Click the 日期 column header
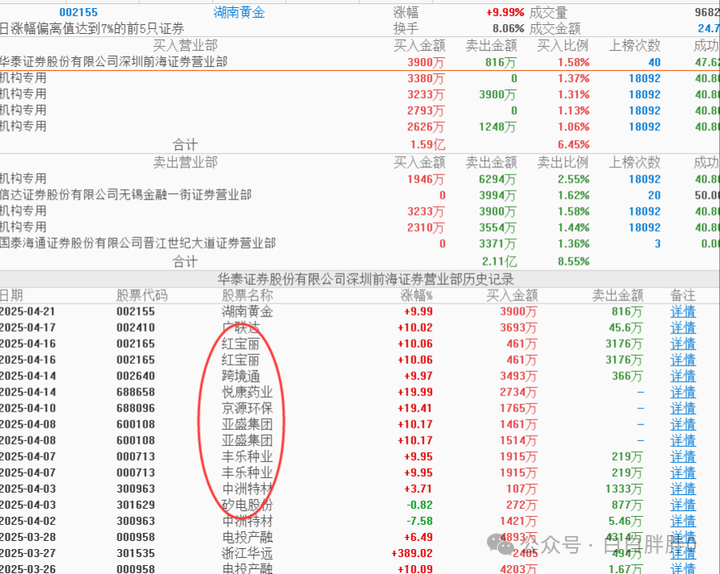720x574 pixels. point(11,295)
